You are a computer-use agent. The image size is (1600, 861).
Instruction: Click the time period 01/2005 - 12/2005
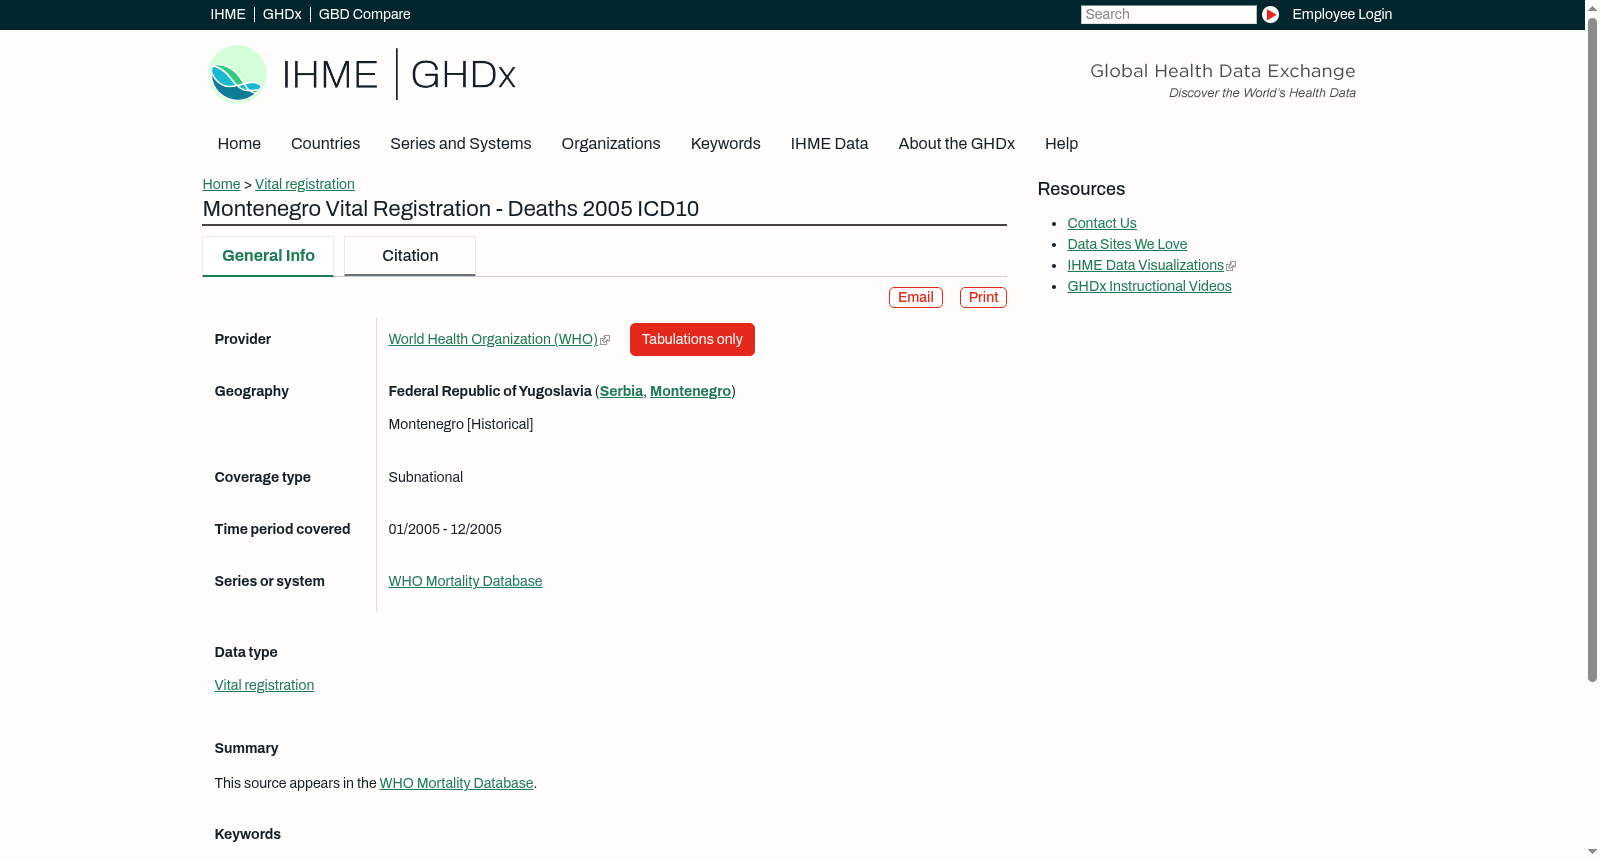445,530
